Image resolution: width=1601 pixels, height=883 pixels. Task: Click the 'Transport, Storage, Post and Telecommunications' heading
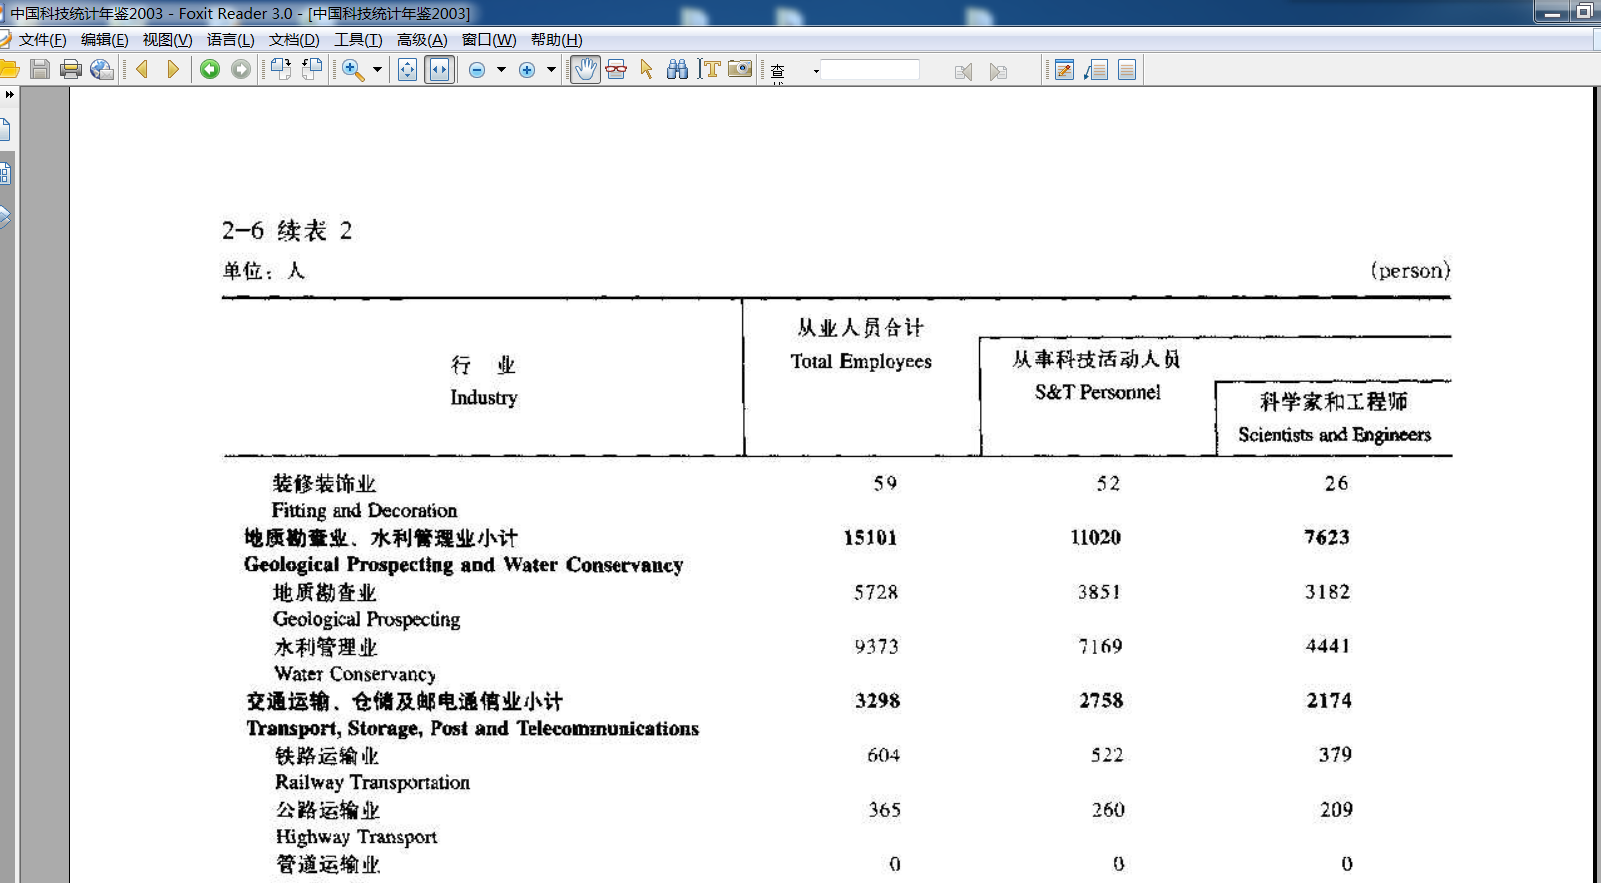(473, 728)
